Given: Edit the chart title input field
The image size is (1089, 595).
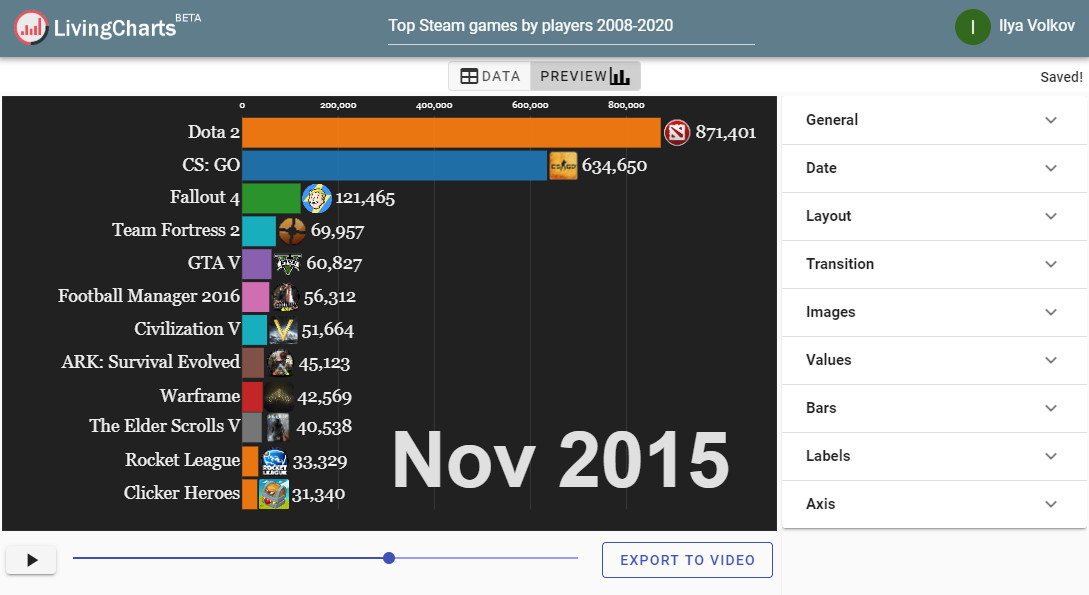Looking at the screenshot, I should tap(571, 26).
